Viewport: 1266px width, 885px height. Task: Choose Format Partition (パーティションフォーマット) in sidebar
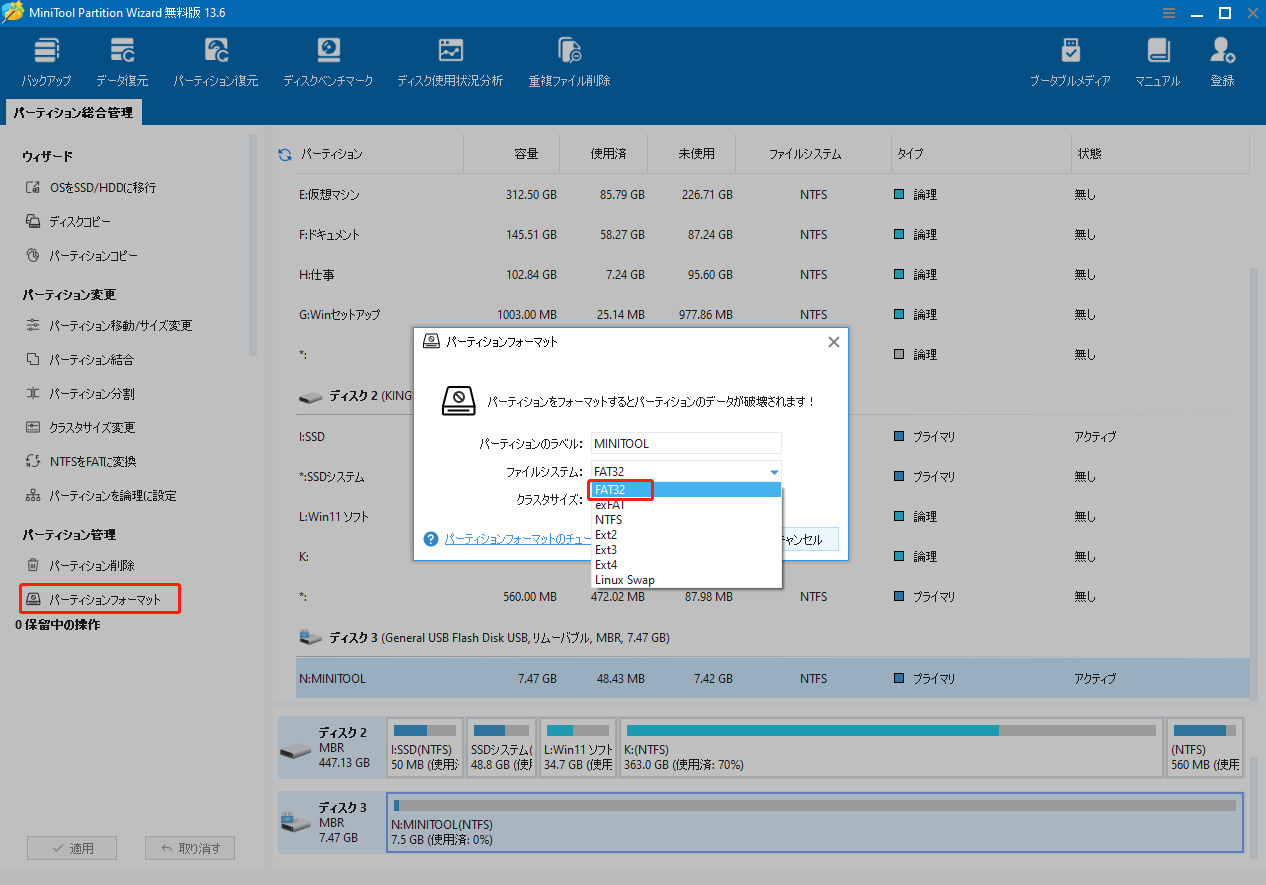[x=100, y=600]
